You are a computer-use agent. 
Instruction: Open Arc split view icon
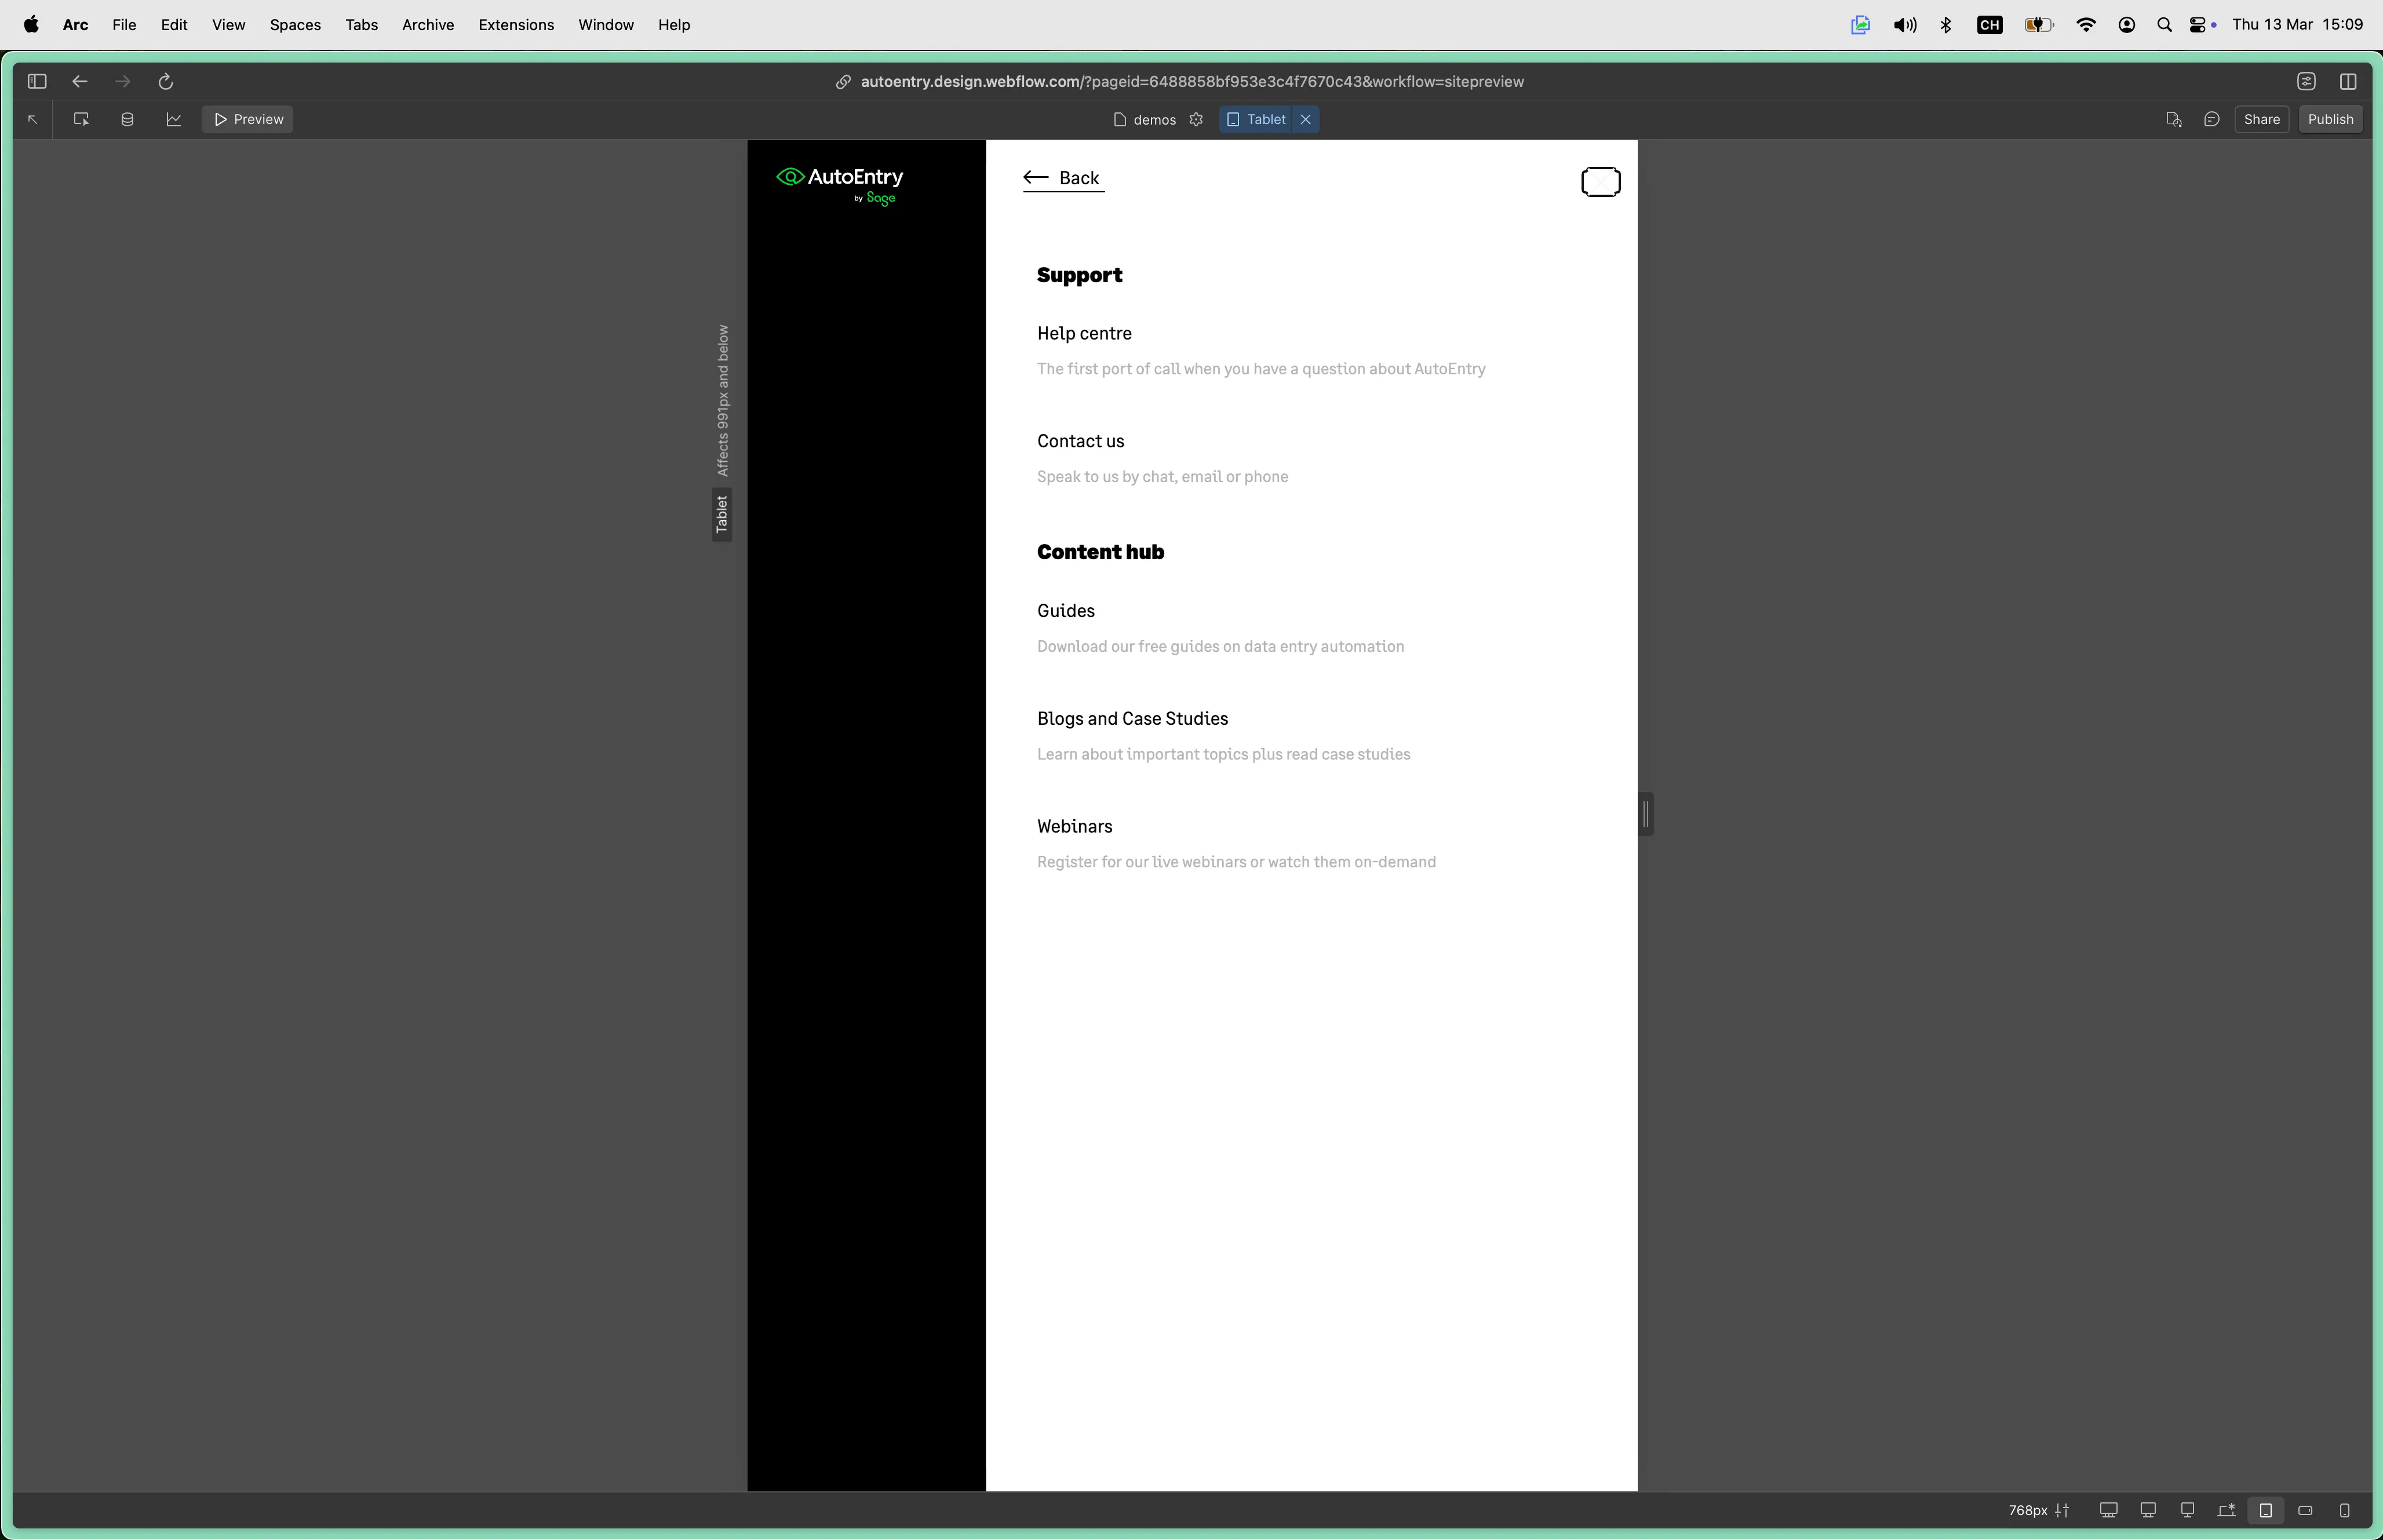pyautogui.click(x=2348, y=81)
